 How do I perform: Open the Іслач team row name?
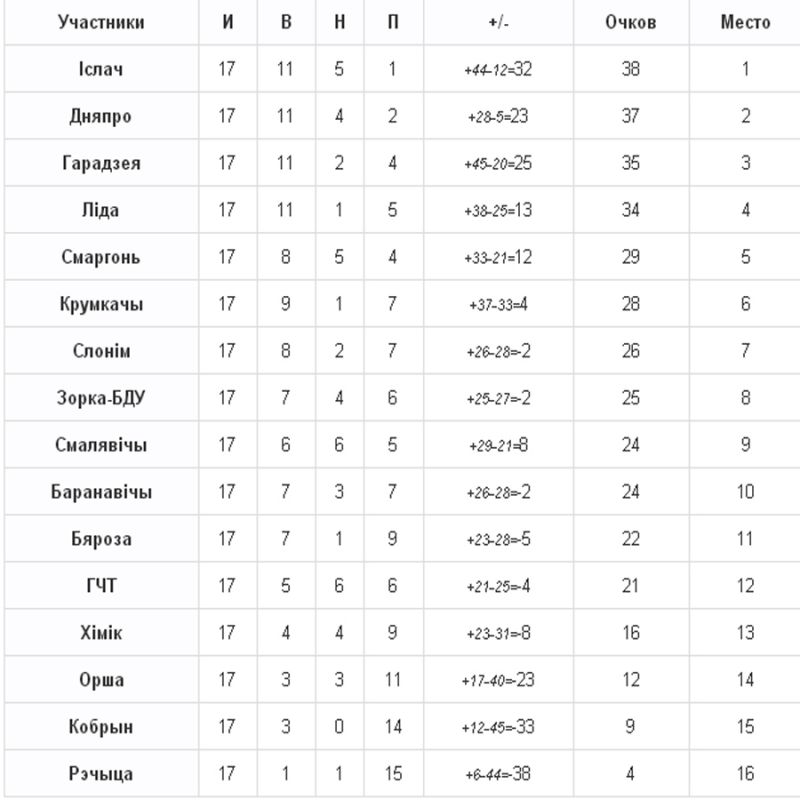101,70
